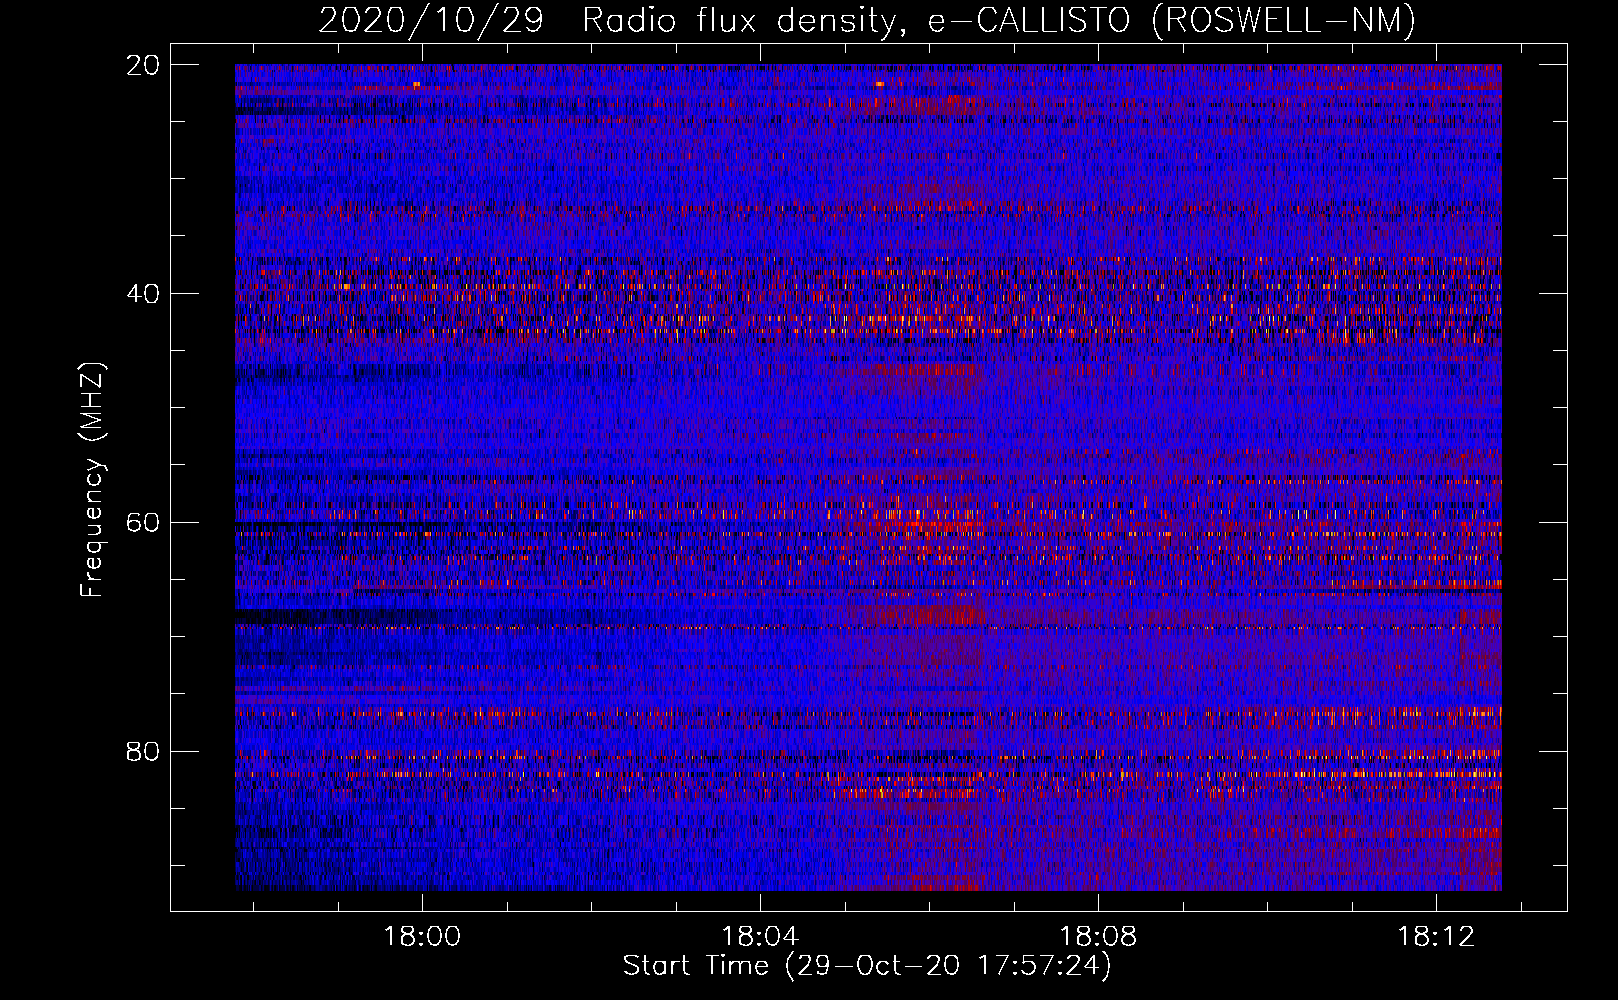Screen dimensions: 1618x1000
Task: Click the plot title "2020/10/29 Radio flux density, e-CALLISTO (ROSWELL-NM)"
Action: tap(867, 21)
